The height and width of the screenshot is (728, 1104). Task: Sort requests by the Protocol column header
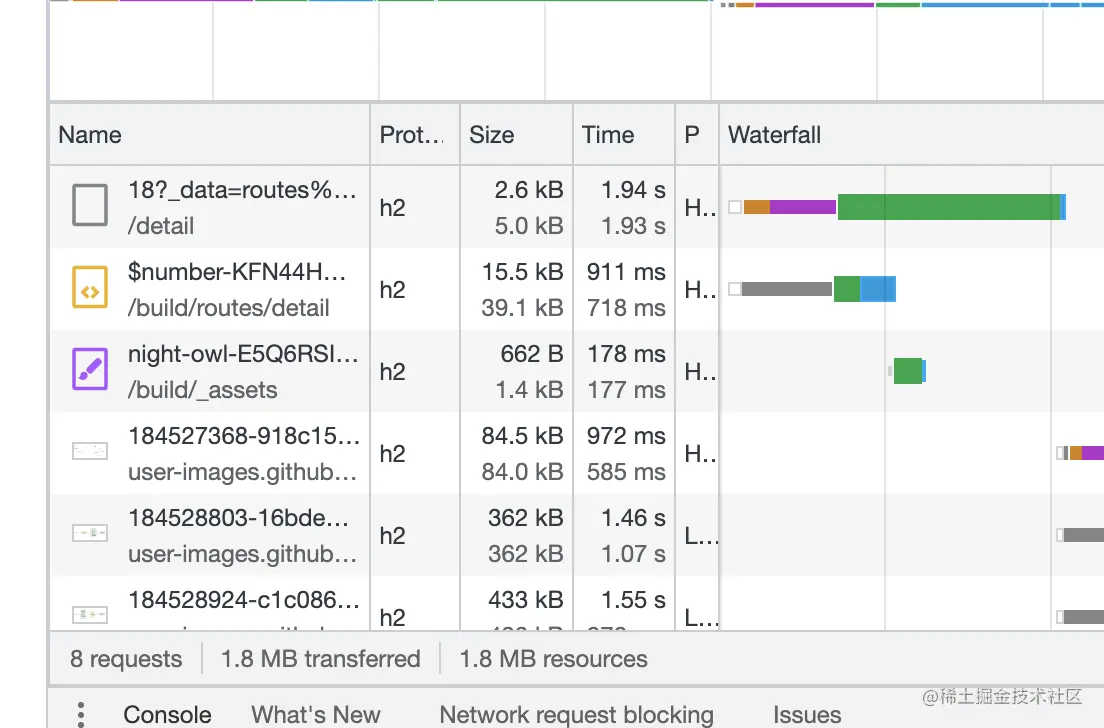click(411, 135)
